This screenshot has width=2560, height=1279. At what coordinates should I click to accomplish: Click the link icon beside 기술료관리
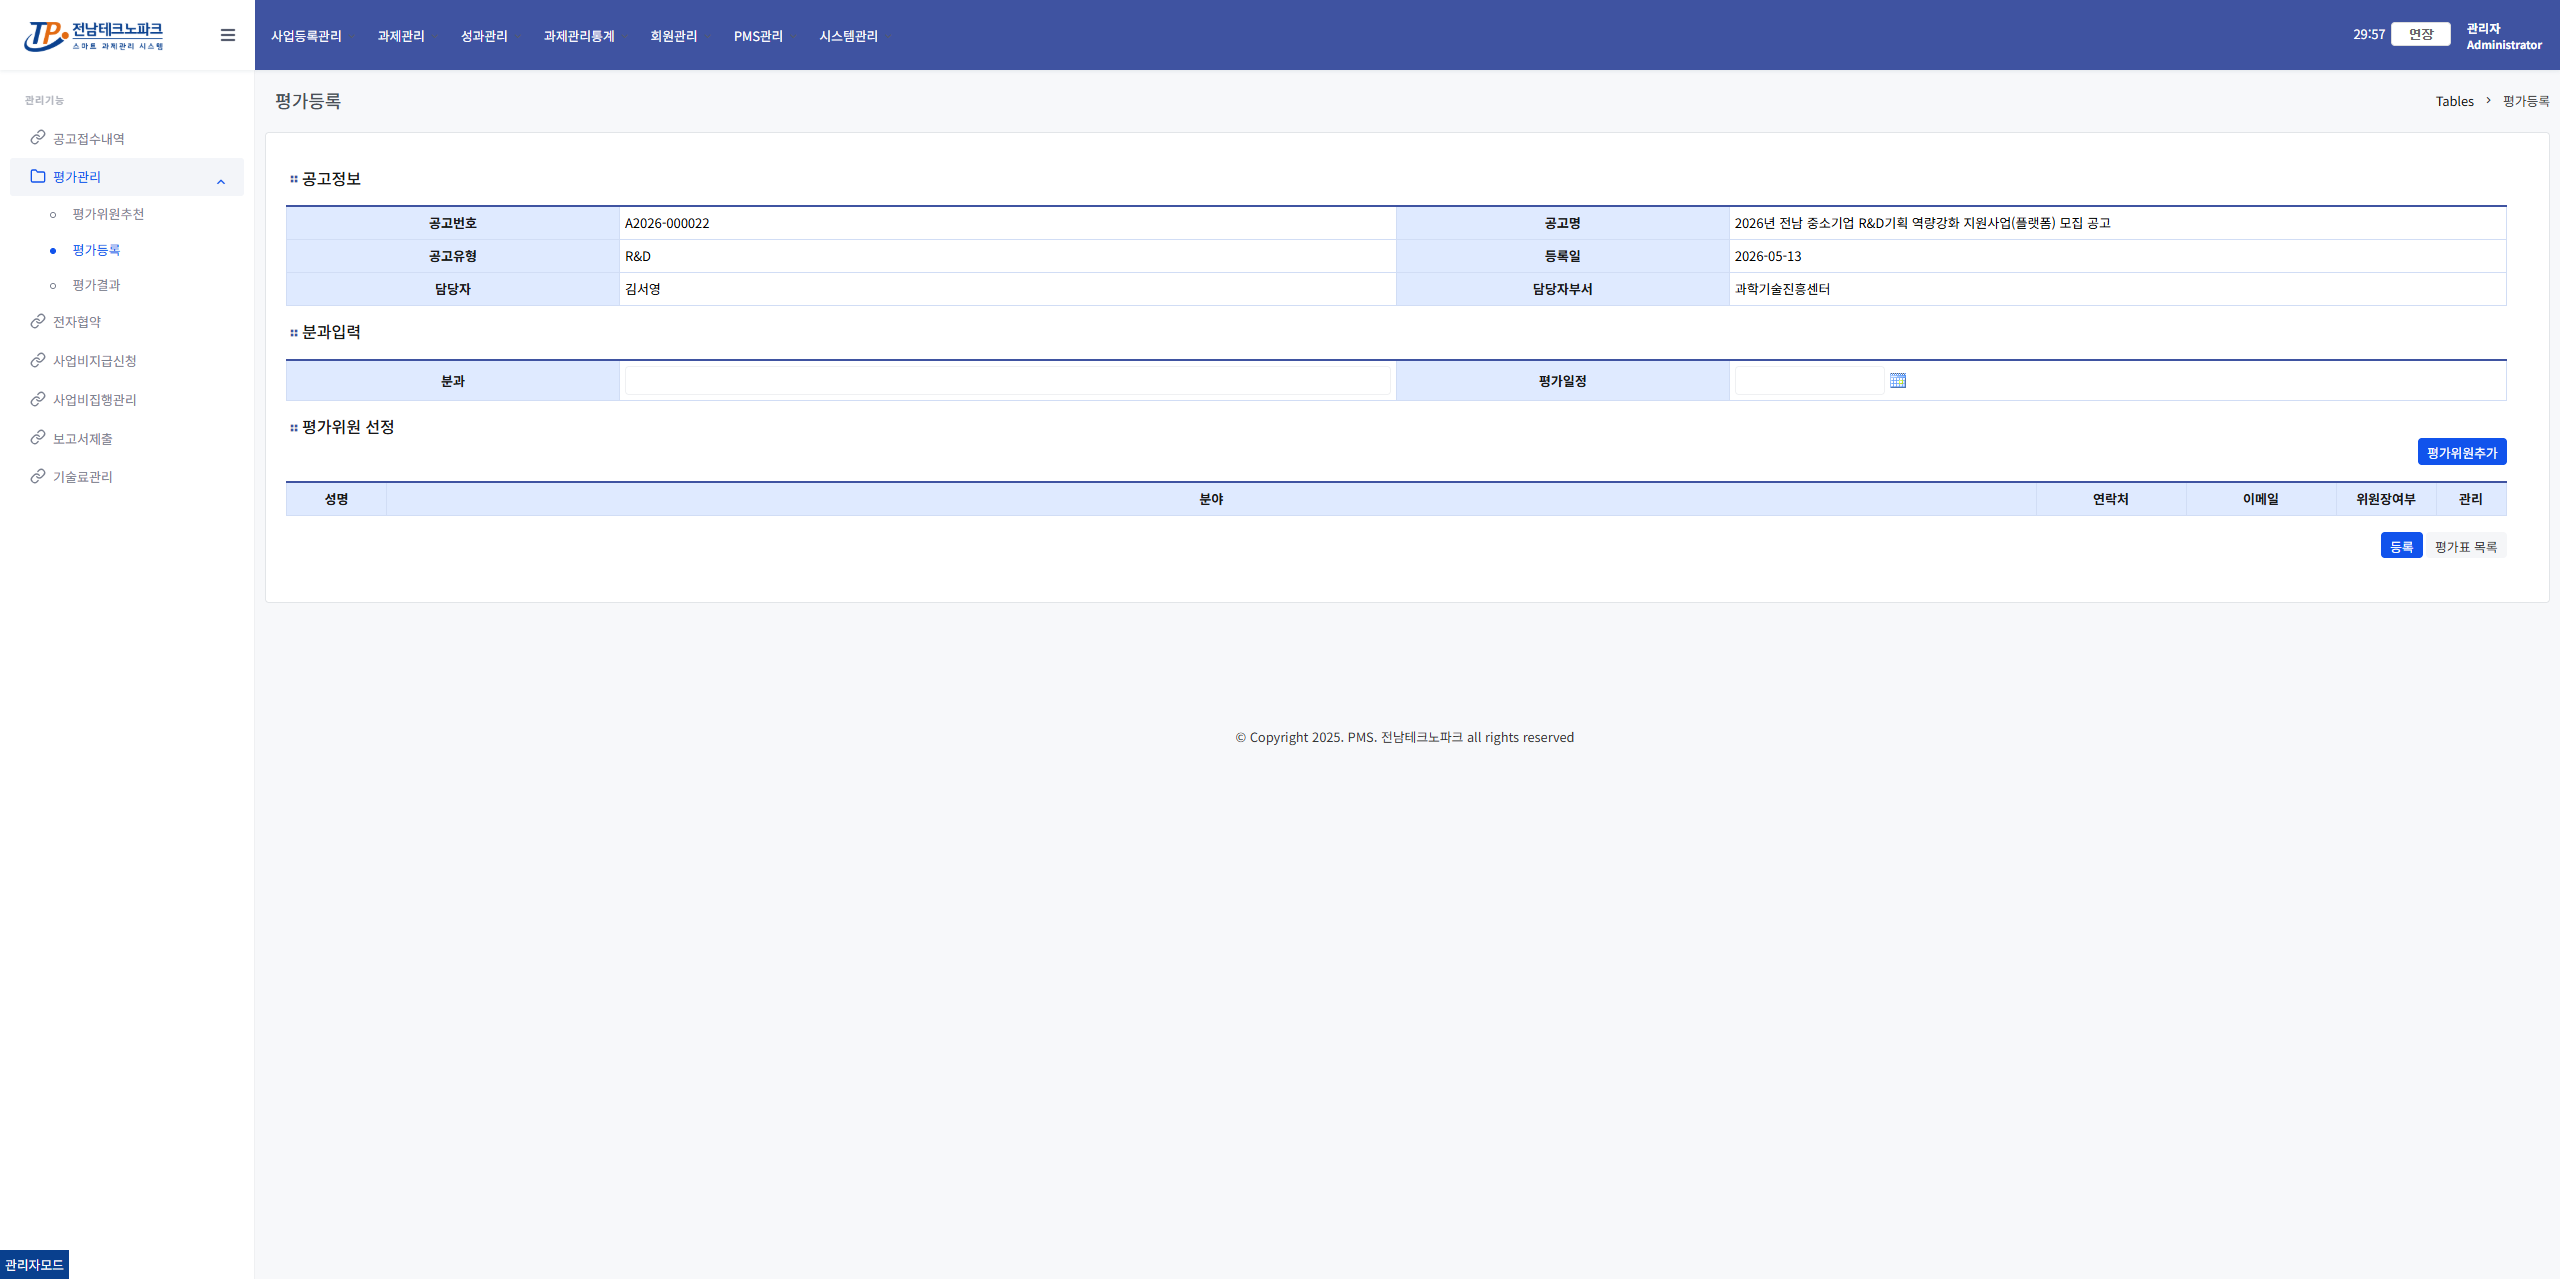[x=38, y=476]
